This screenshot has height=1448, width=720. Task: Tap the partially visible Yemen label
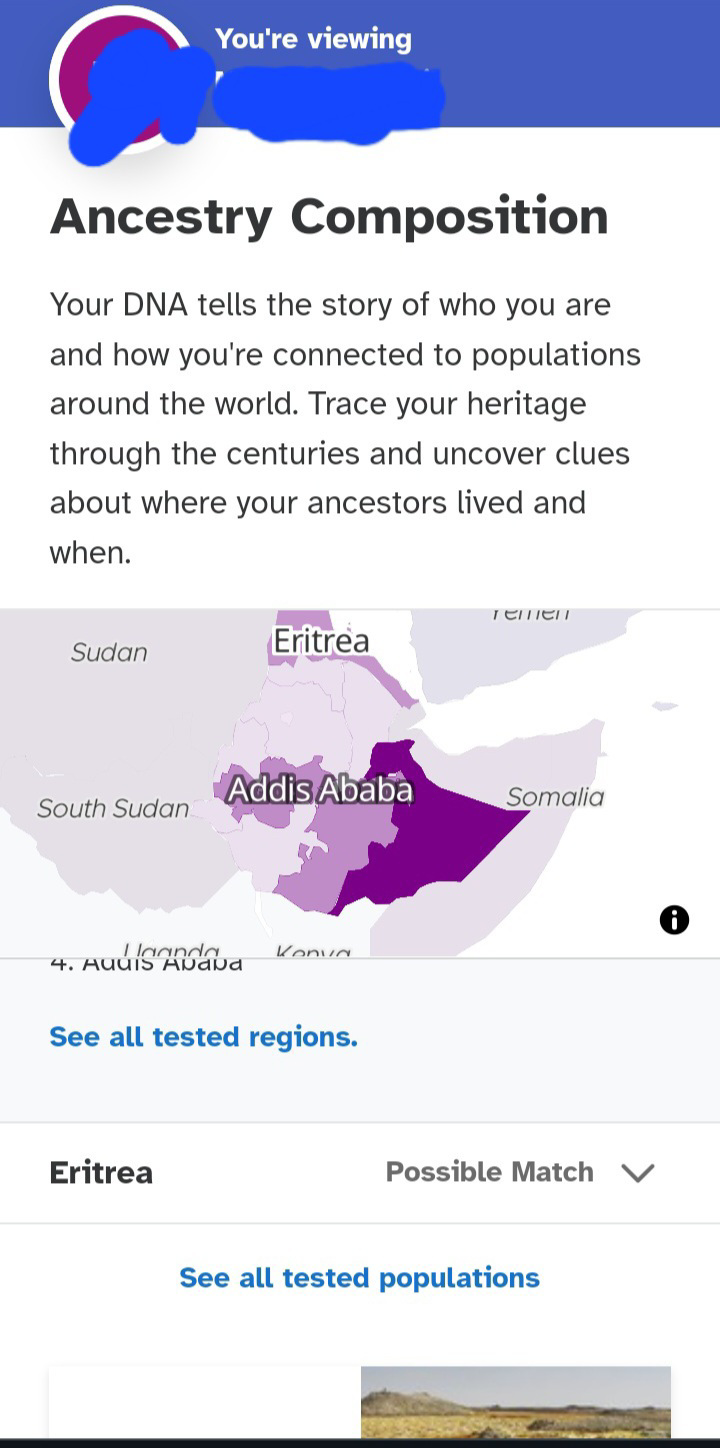[x=530, y=614]
